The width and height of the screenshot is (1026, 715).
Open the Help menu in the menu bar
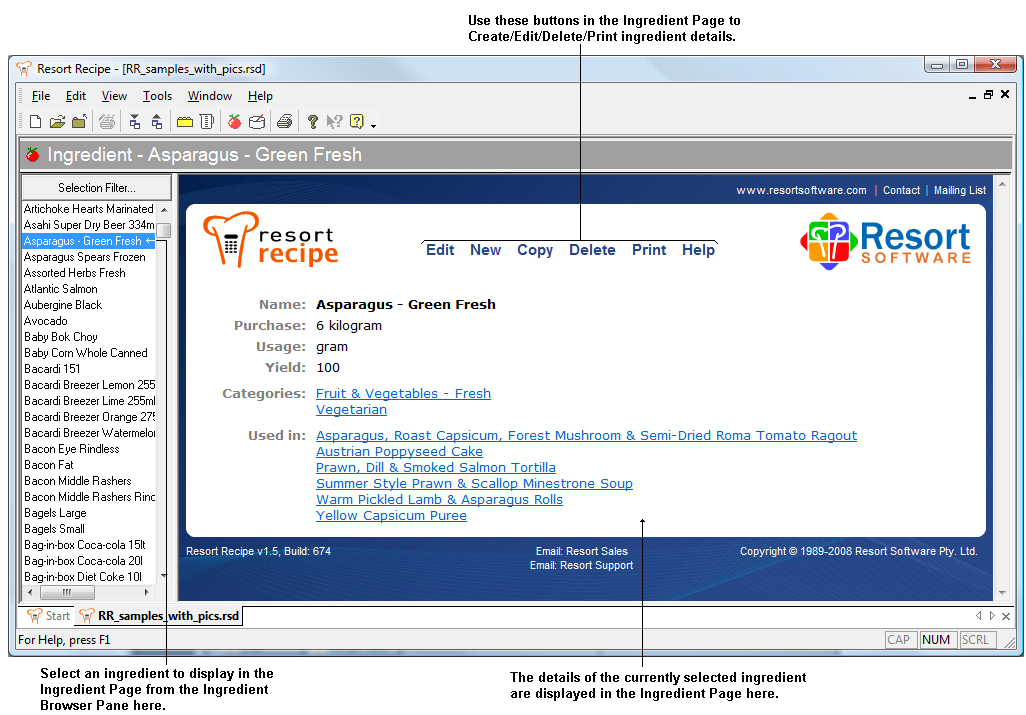coord(260,96)
